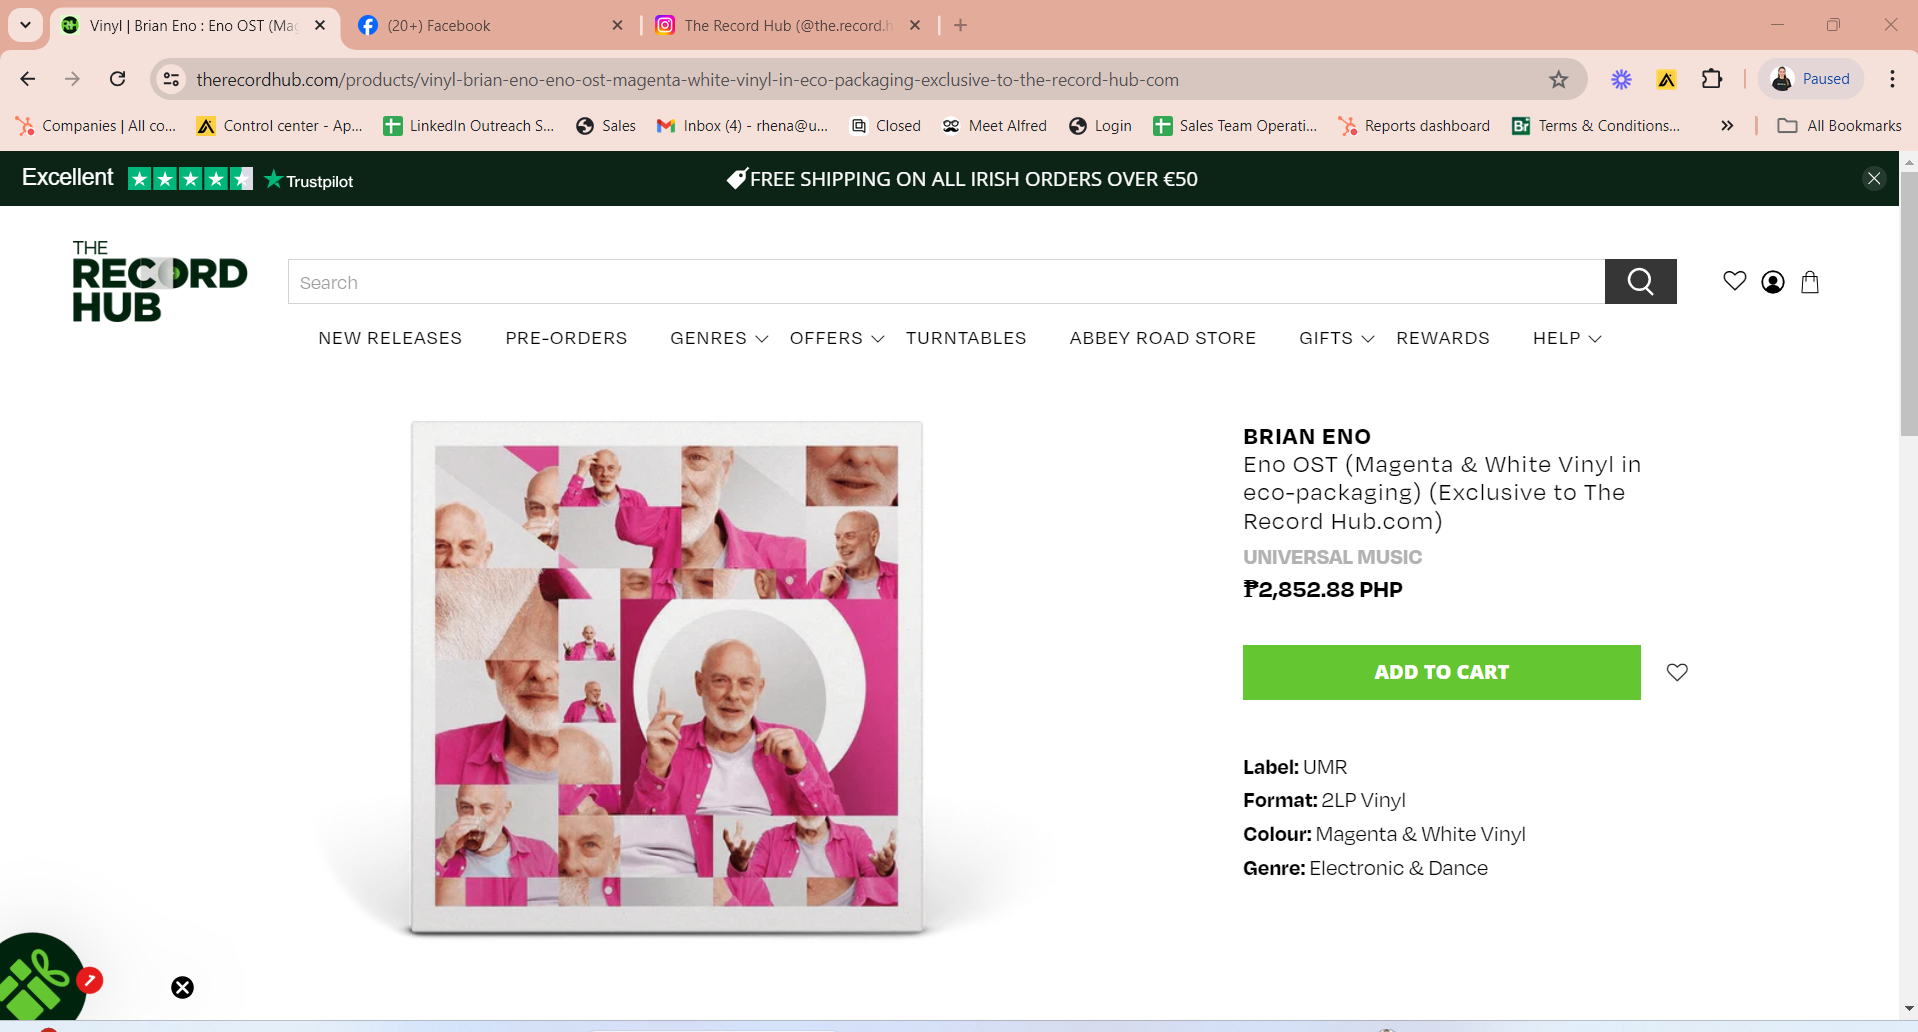Open Terms & Conditions bookmark

pyautogui.click(x=1596, y=126)
